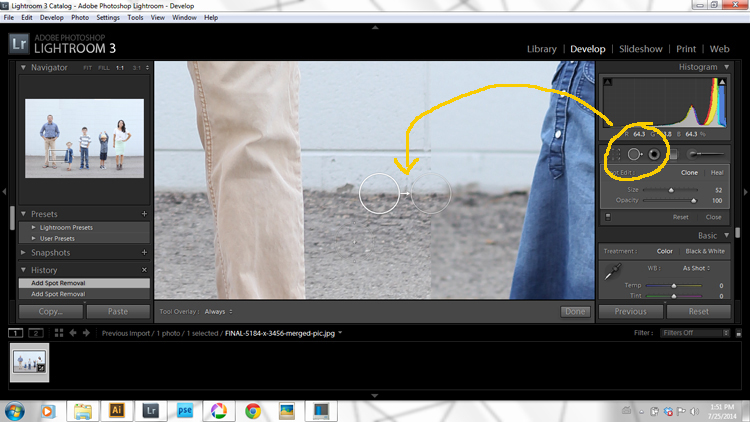Click the Copy... settings button
The height and width of the screenshot is (422, 750).
click(51, 311)
